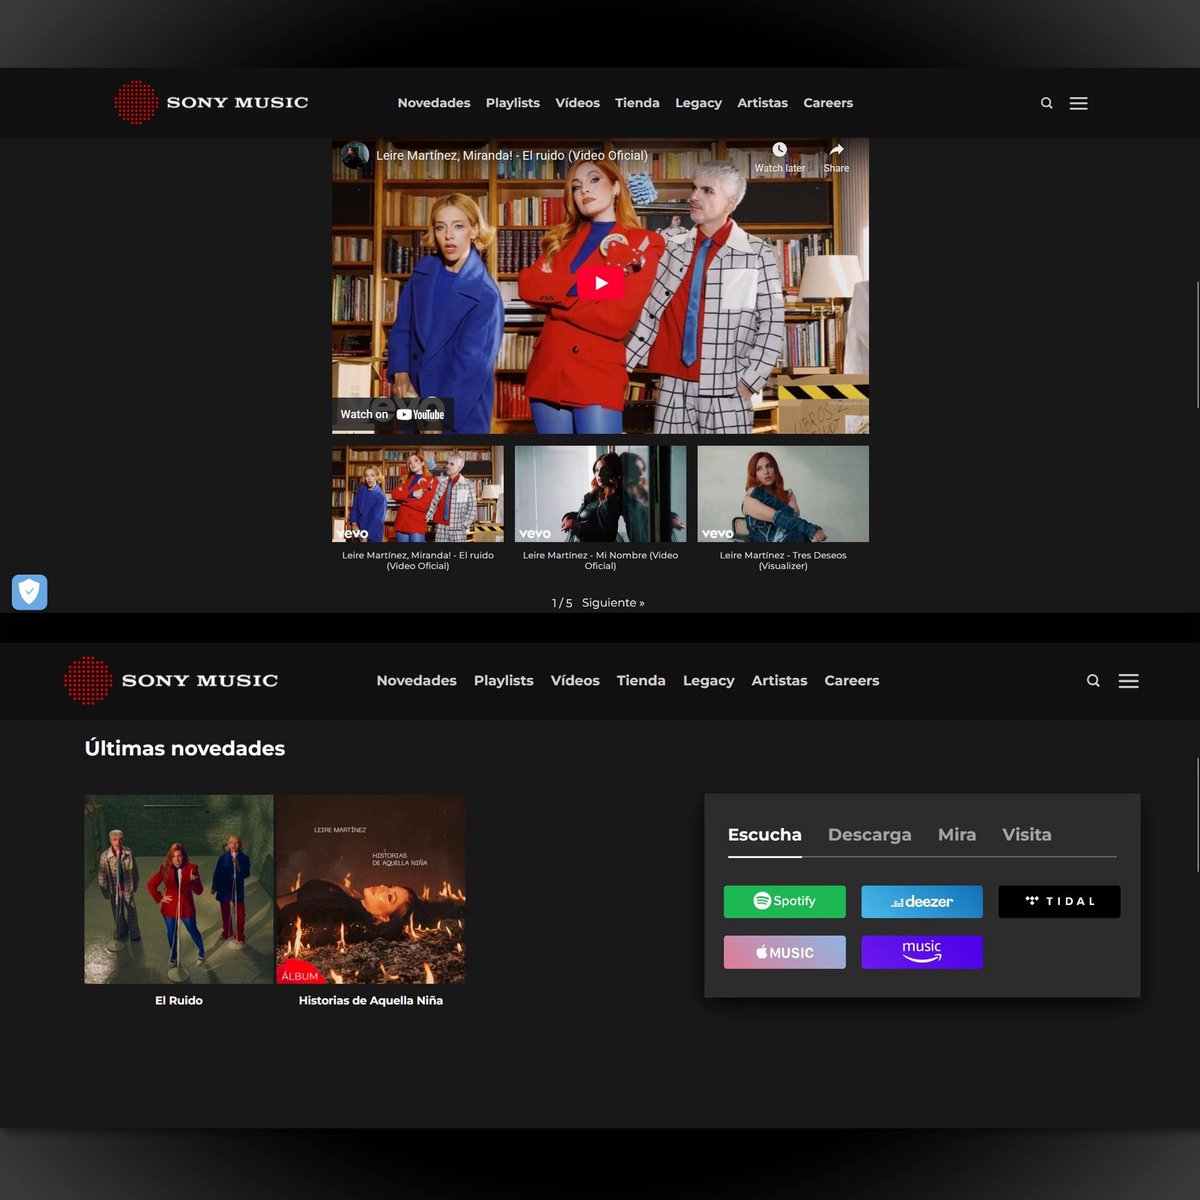Click the channel avatar on video player
This screenshot has height=1200, width=1200.
click(355, 155)
